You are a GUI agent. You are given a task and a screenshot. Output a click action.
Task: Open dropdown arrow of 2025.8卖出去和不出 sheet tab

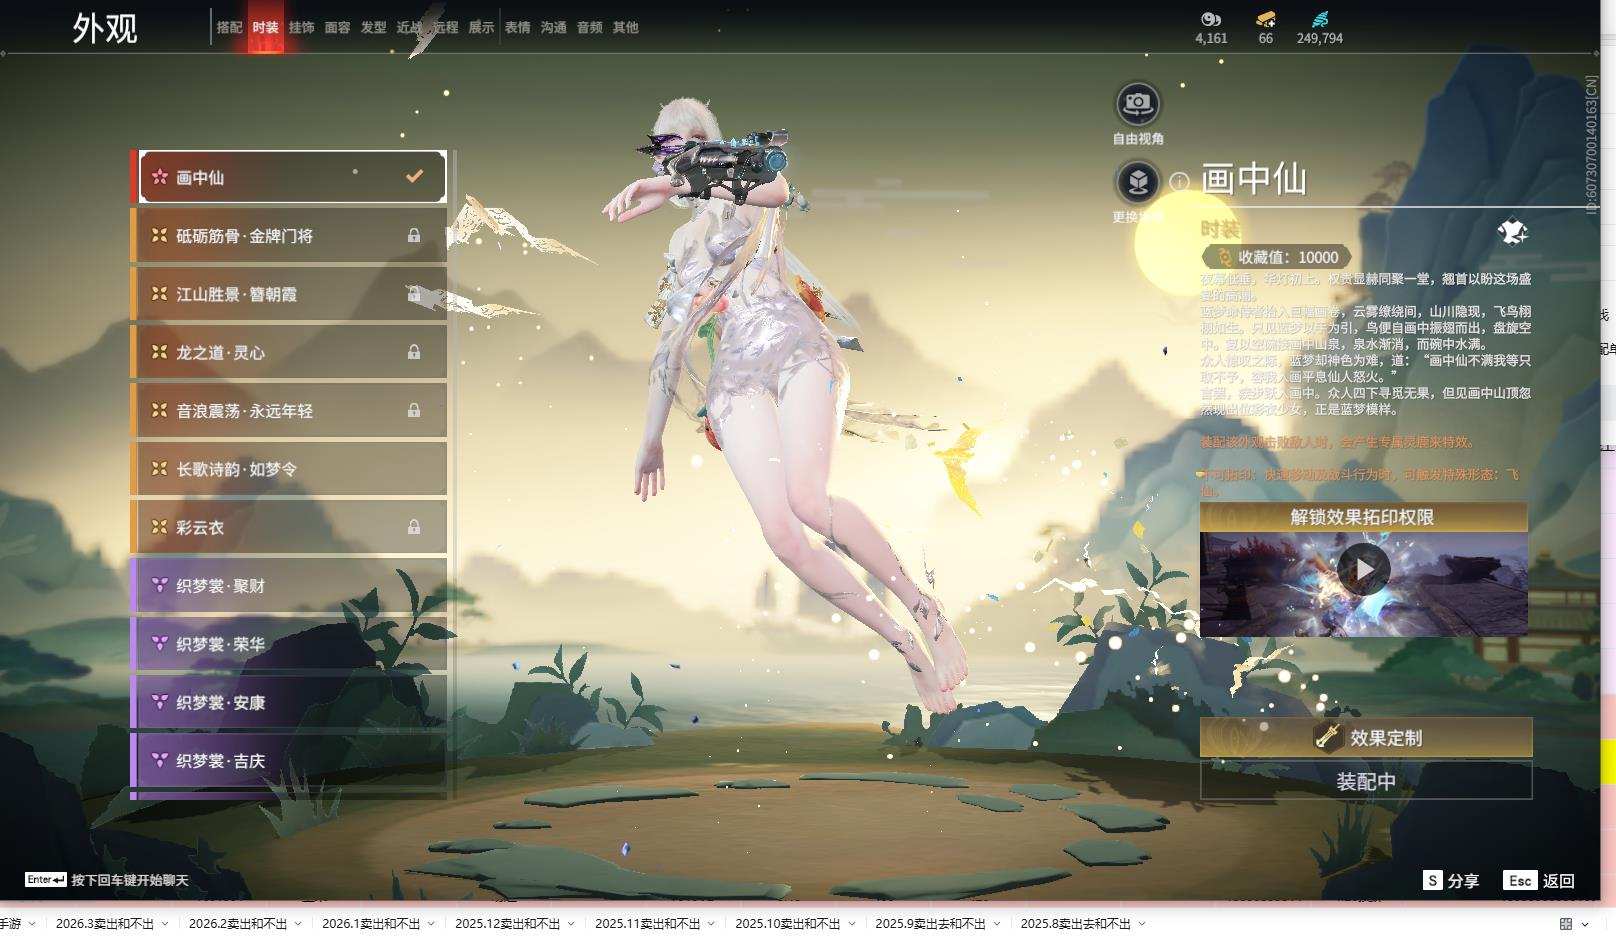pos(1142,924)
